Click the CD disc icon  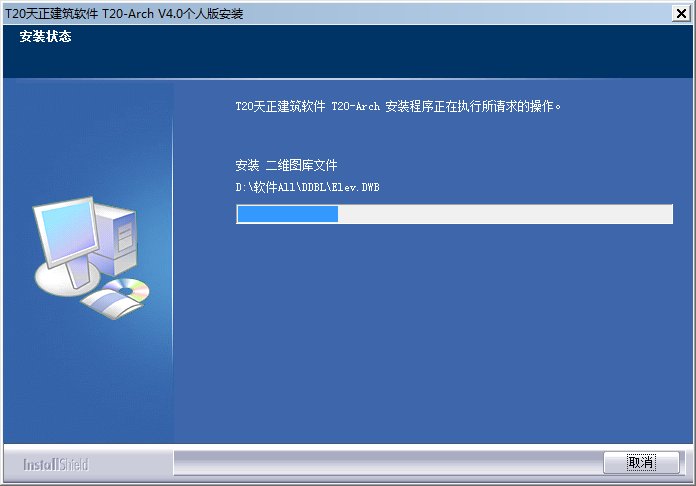[x=127, y=289]
